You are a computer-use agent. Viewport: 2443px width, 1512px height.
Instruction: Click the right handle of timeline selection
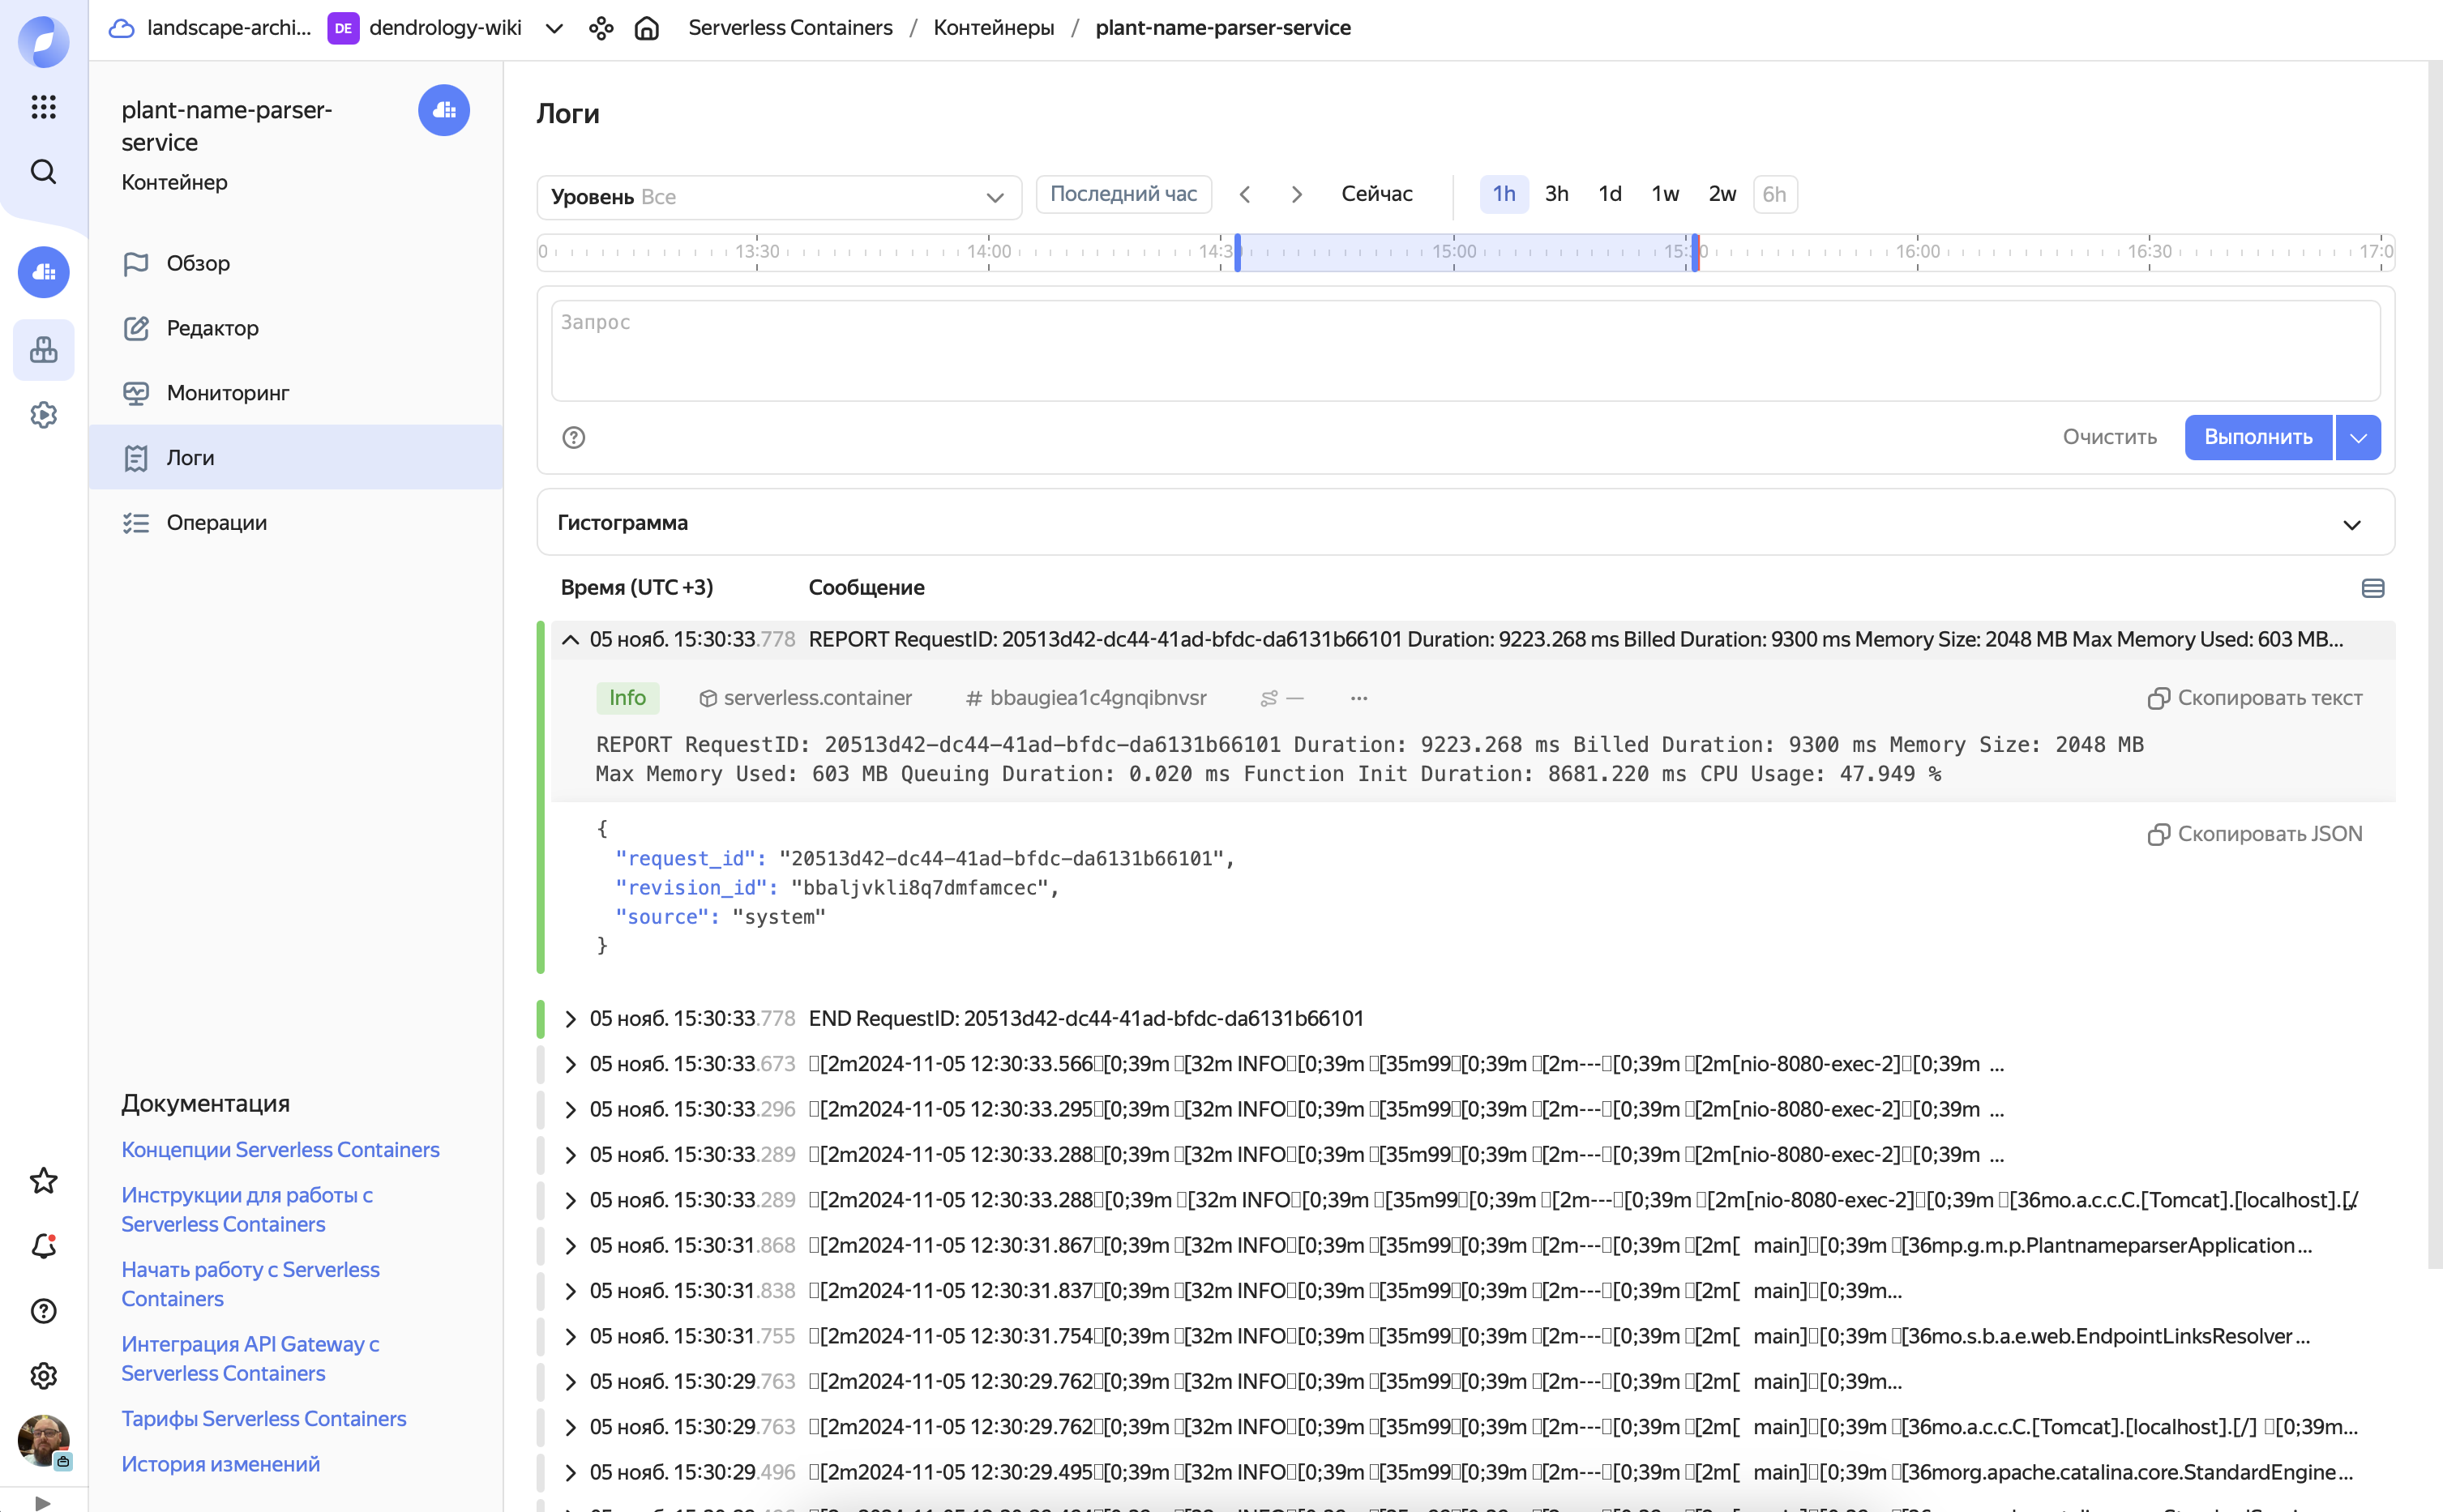click(1695, 253)
